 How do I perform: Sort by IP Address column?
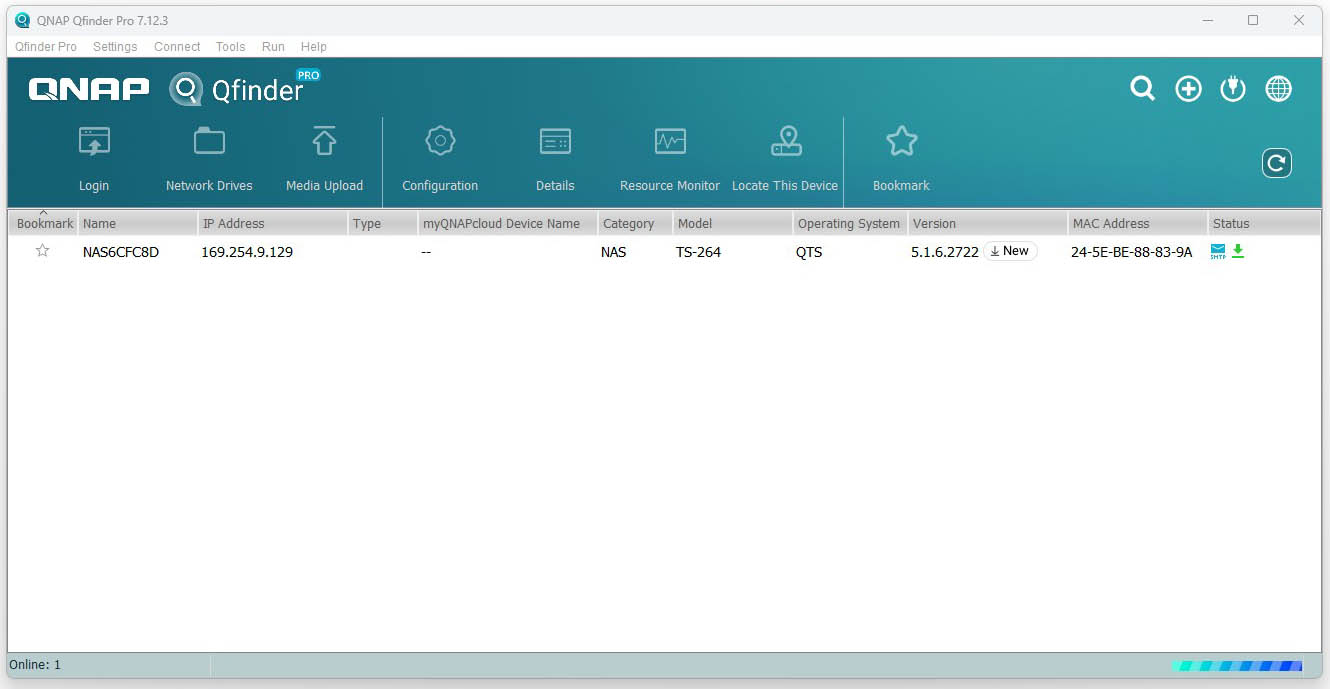273,223
